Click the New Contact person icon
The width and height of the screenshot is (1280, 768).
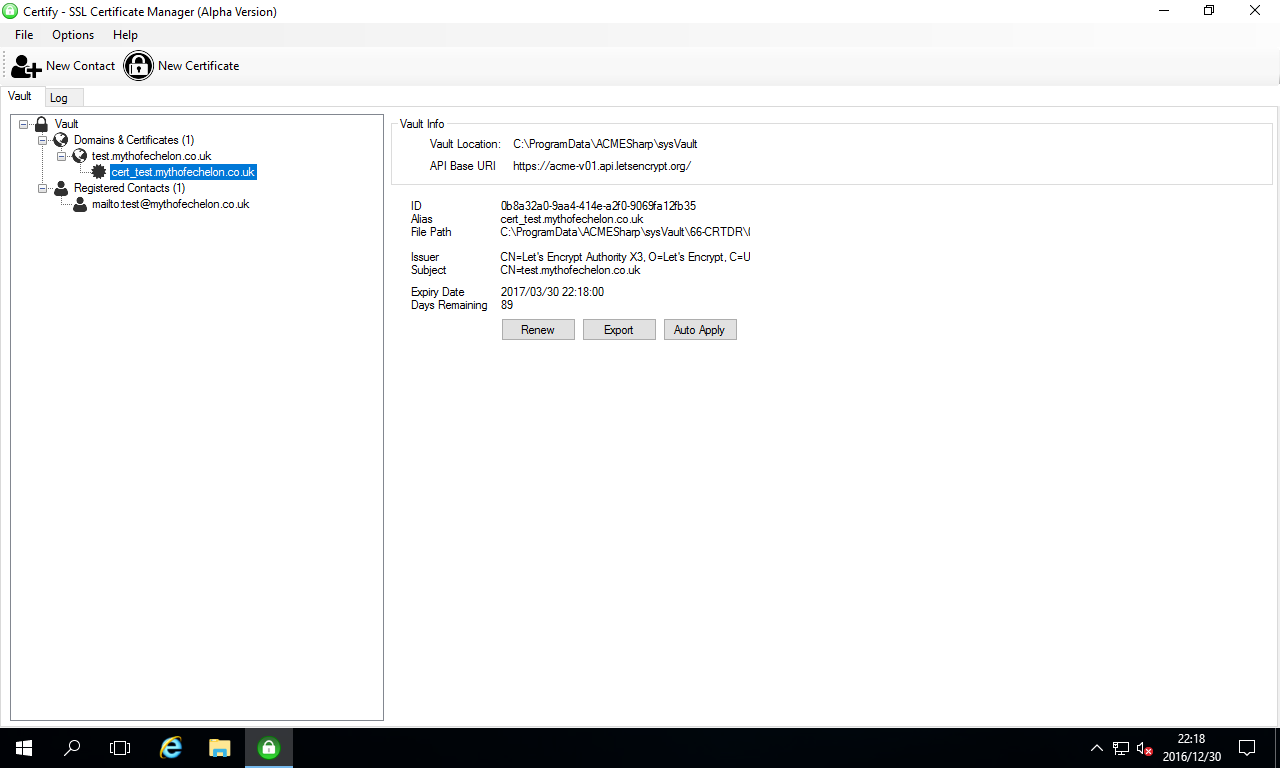(x=26, y=66)
